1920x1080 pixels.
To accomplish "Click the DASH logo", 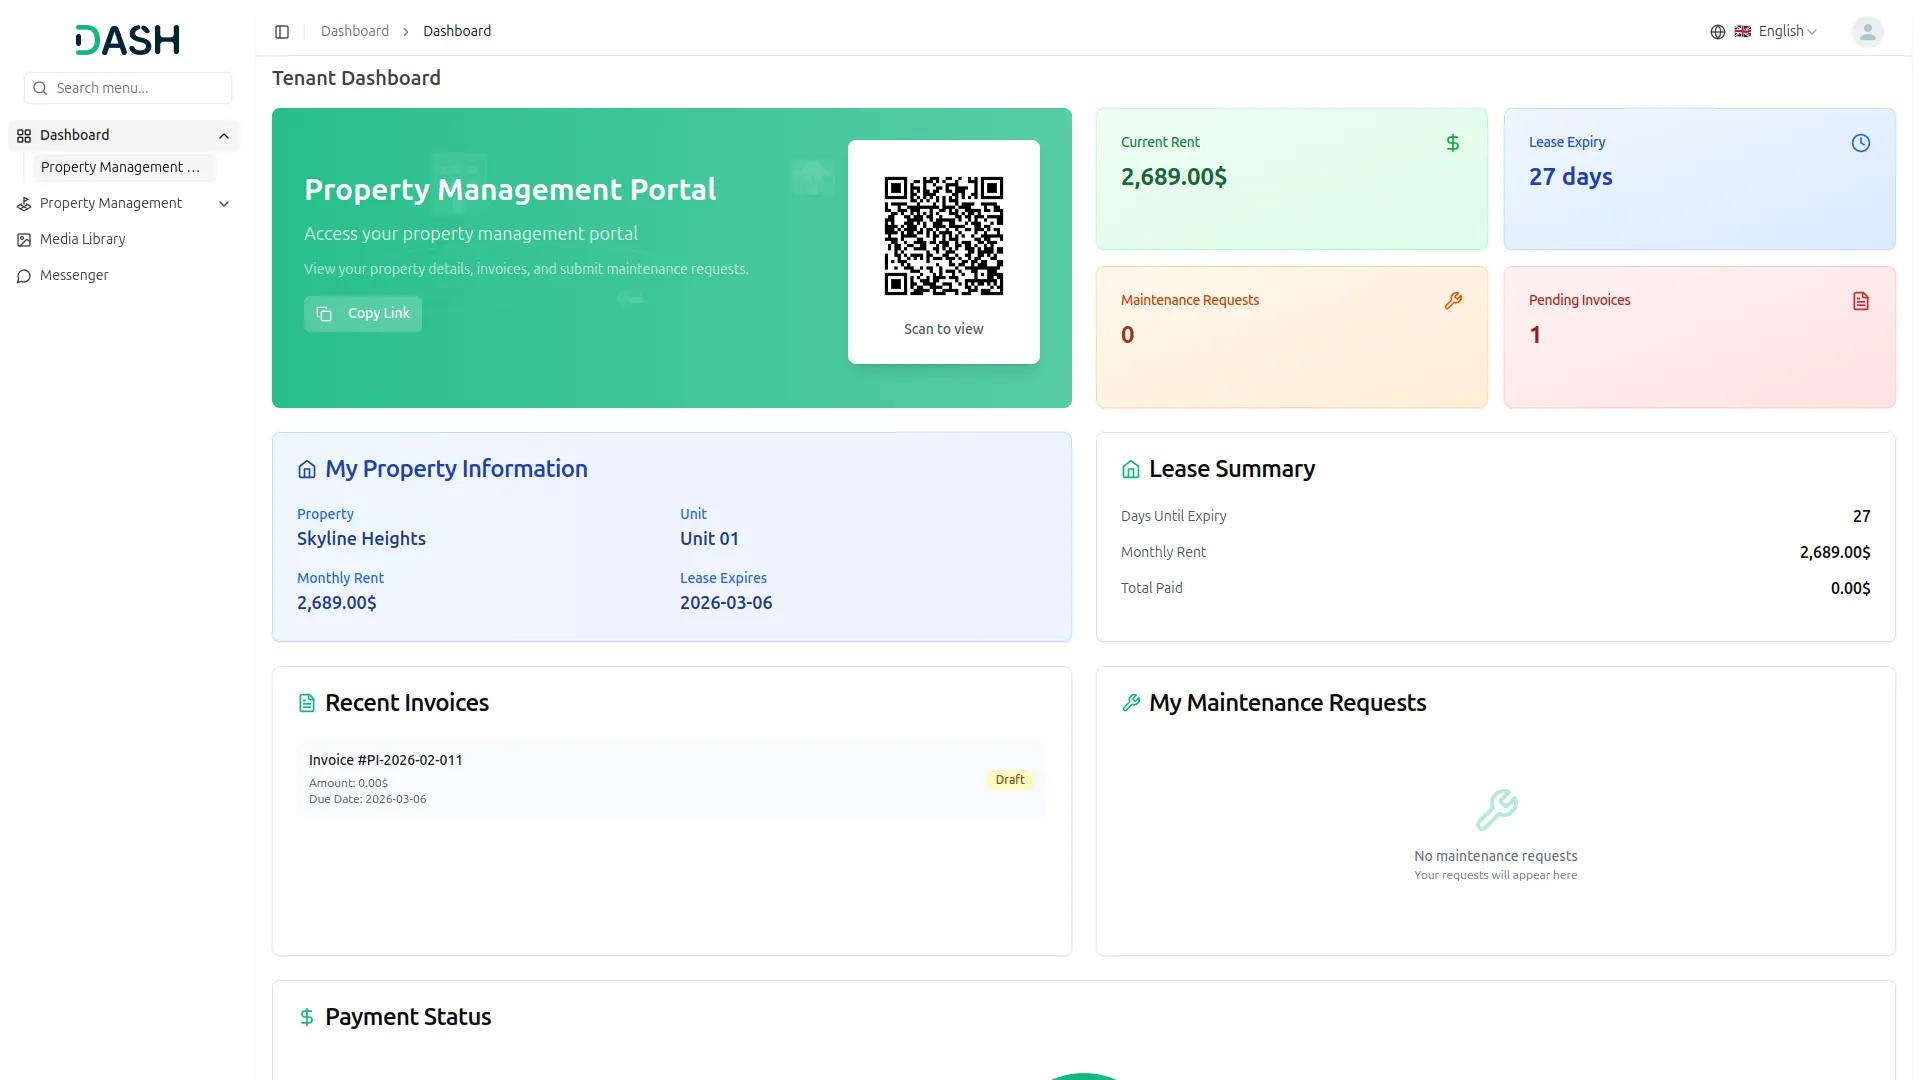I will click(x=128, y=40).
